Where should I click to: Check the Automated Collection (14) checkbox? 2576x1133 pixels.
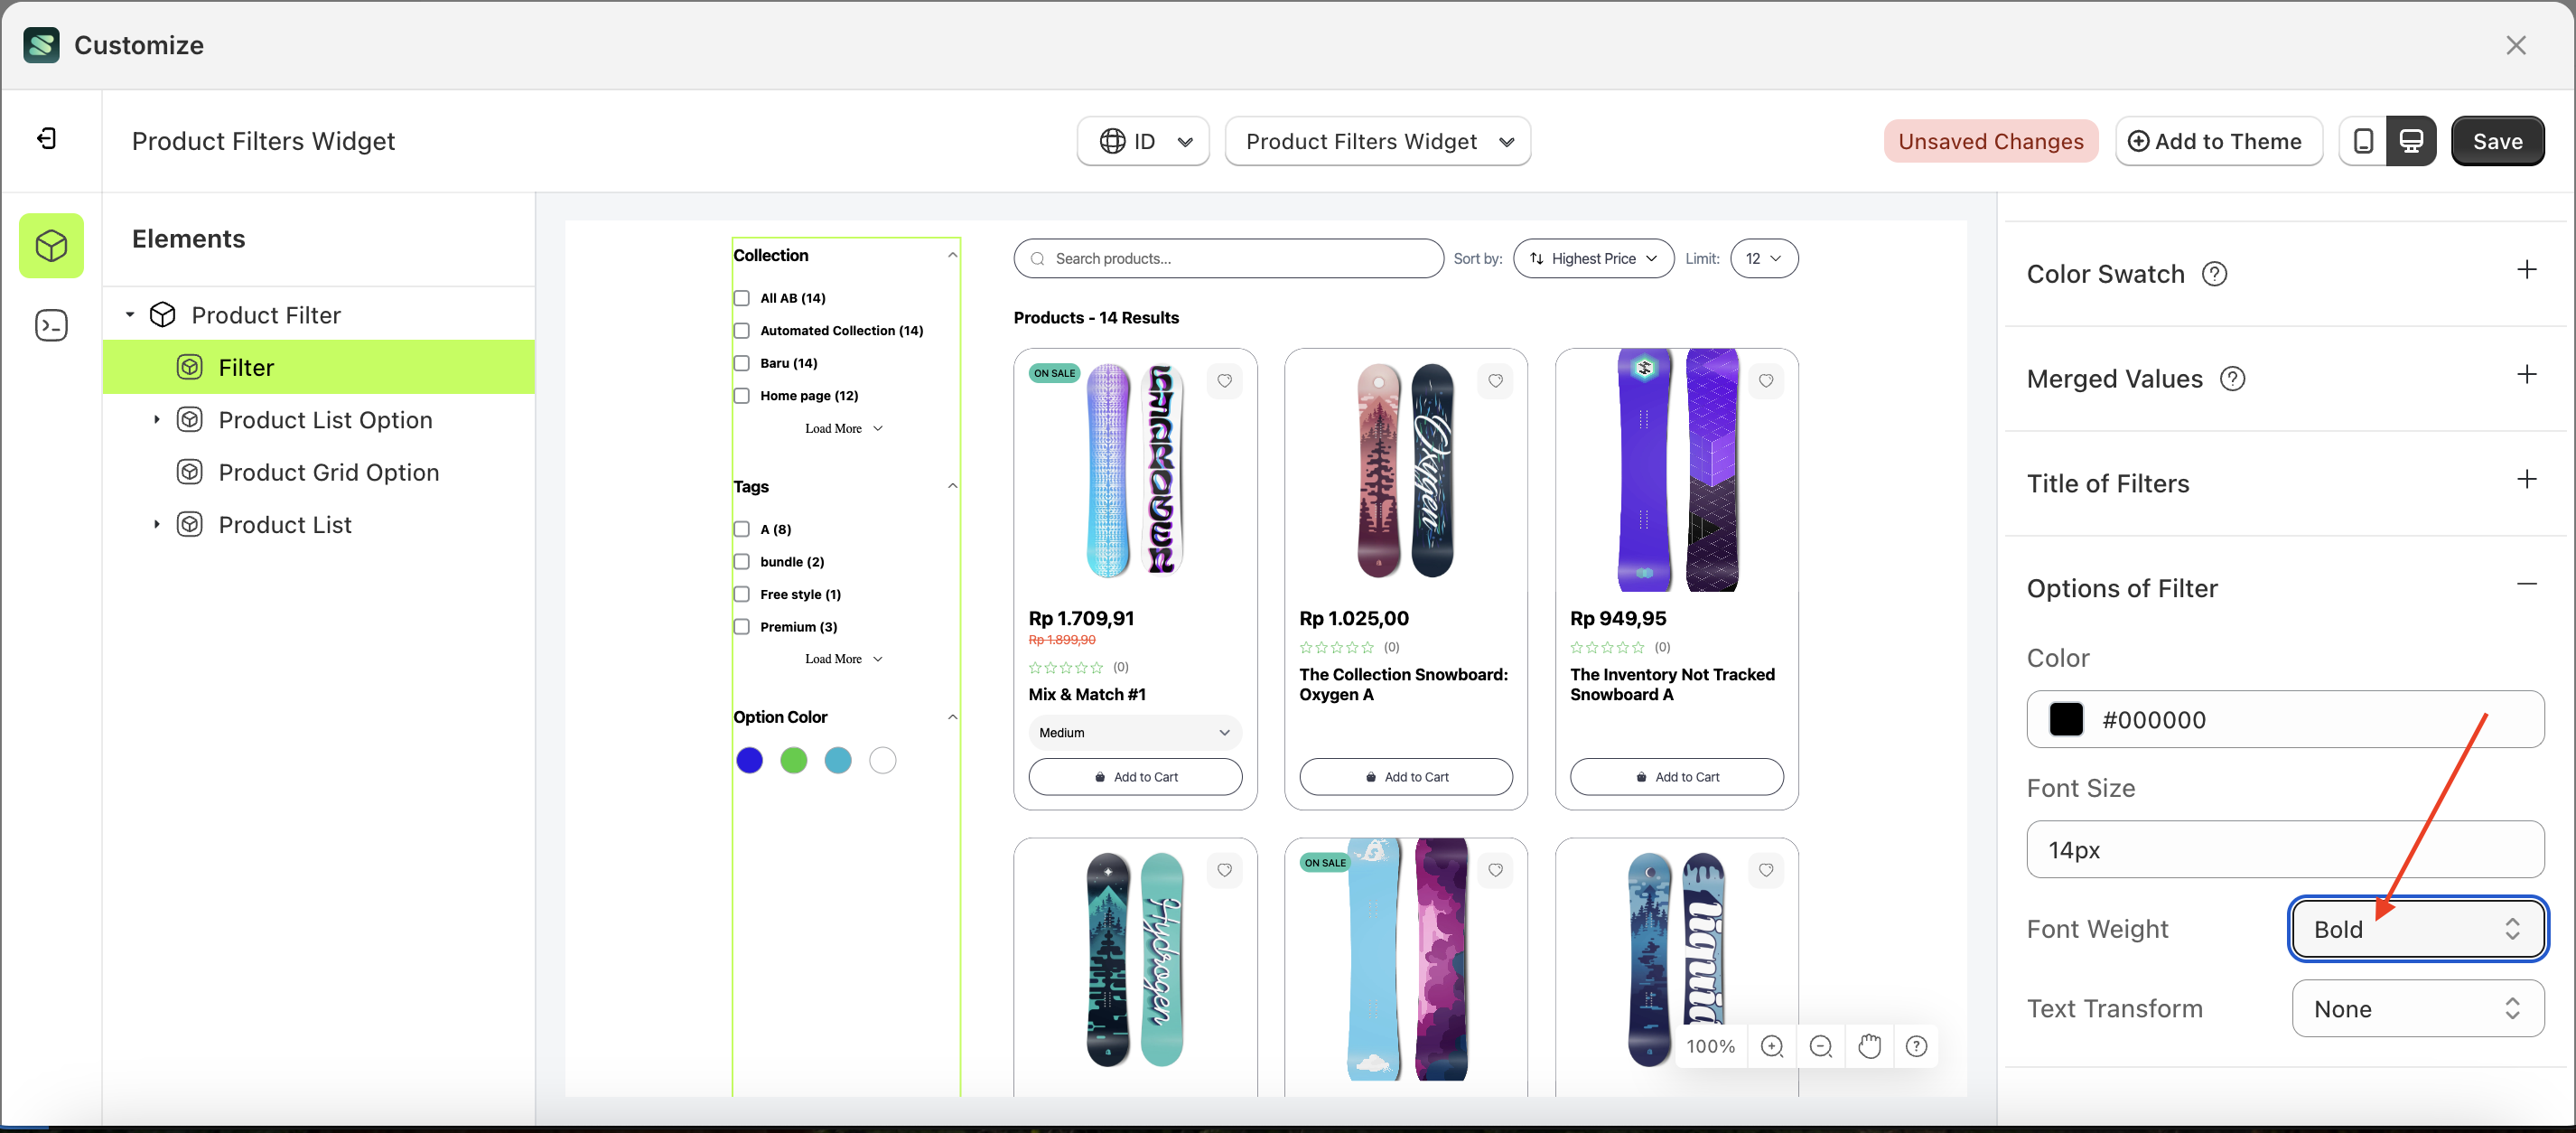pos(741,330)
